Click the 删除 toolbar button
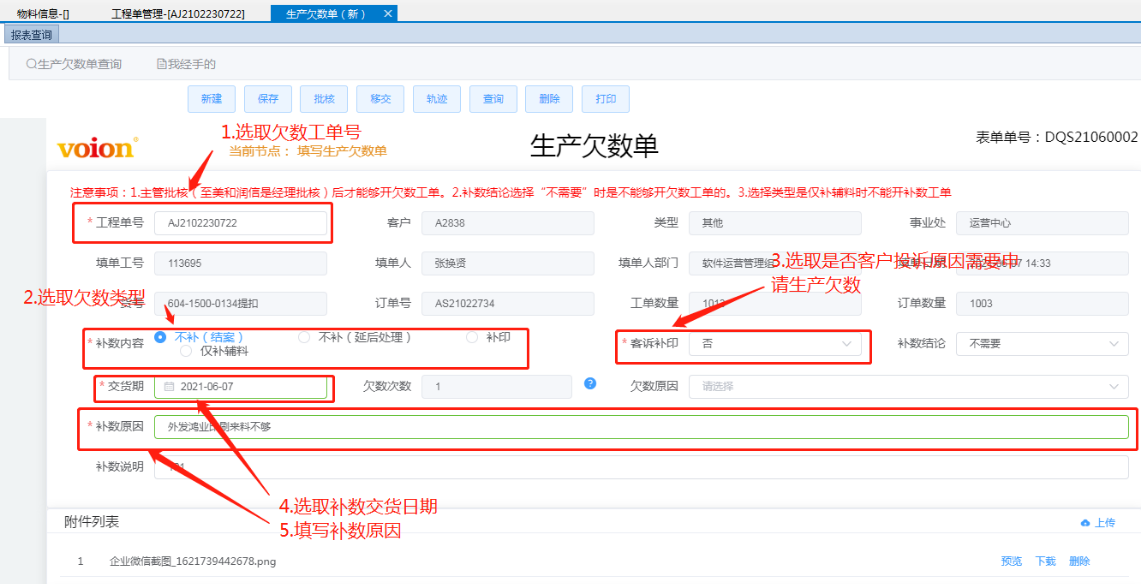 tap(549, 99)
